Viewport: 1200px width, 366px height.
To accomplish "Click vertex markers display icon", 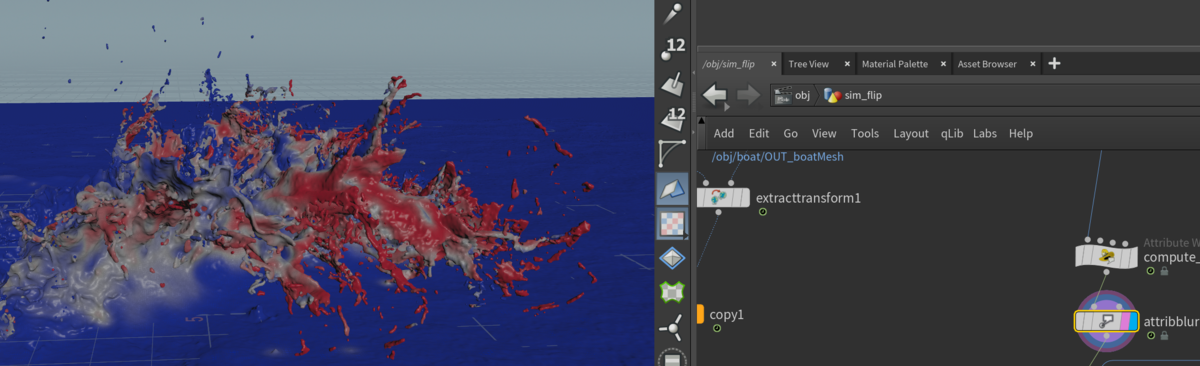I will [x=673, y=326].
